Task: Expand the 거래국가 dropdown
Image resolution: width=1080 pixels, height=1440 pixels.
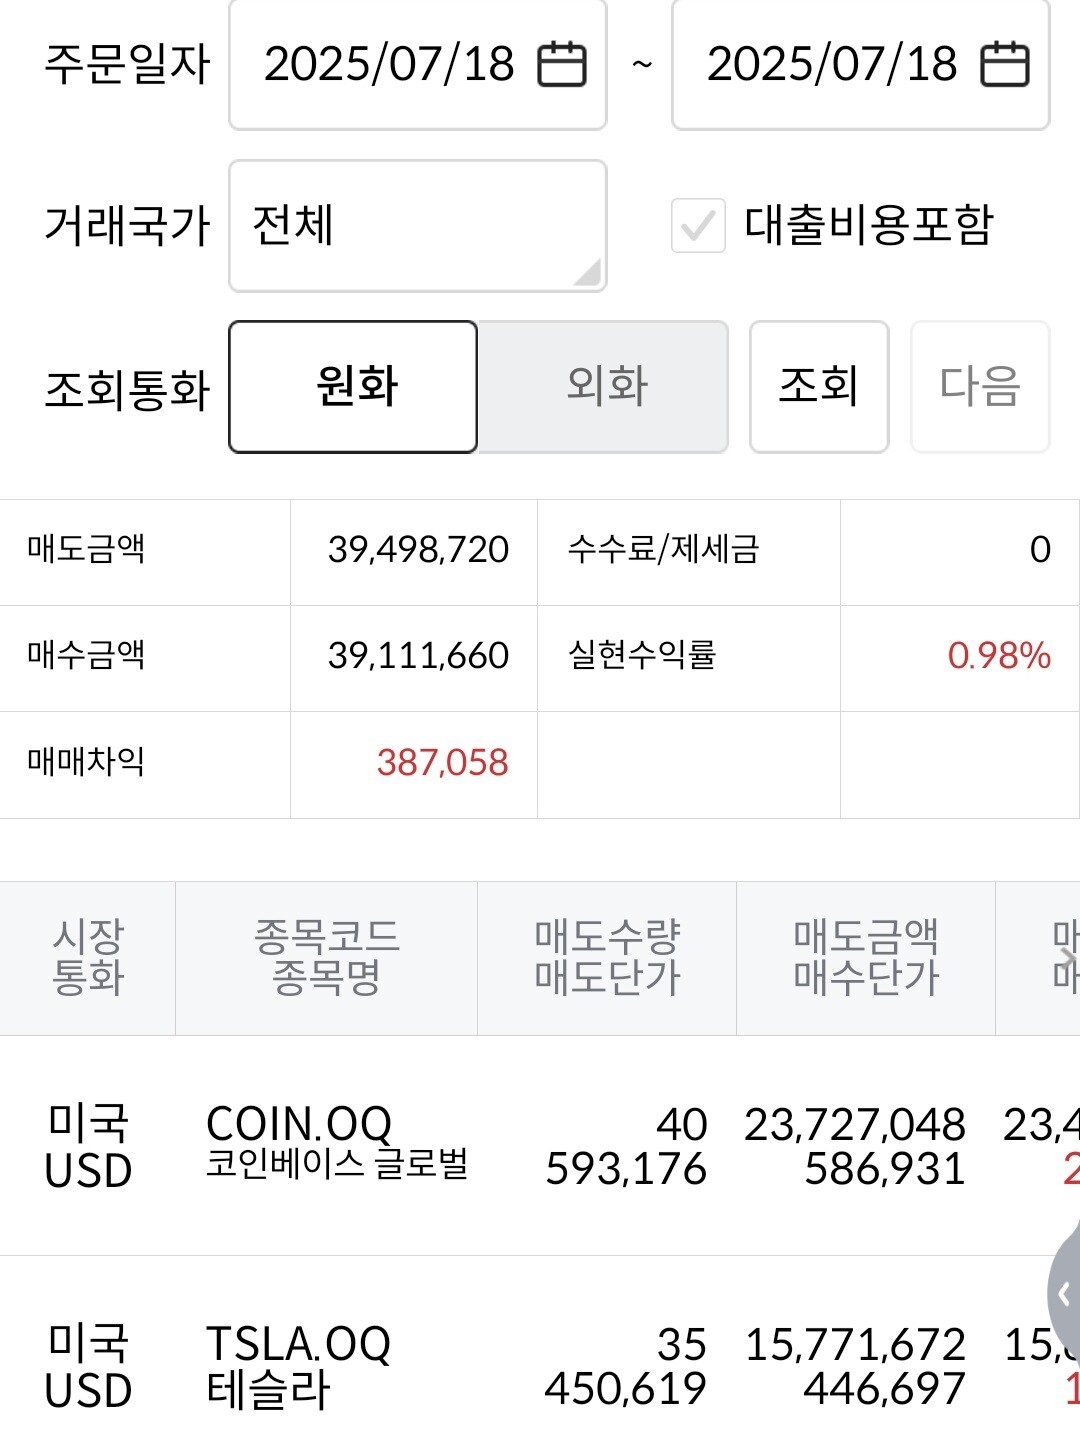Action: point(418,226)
